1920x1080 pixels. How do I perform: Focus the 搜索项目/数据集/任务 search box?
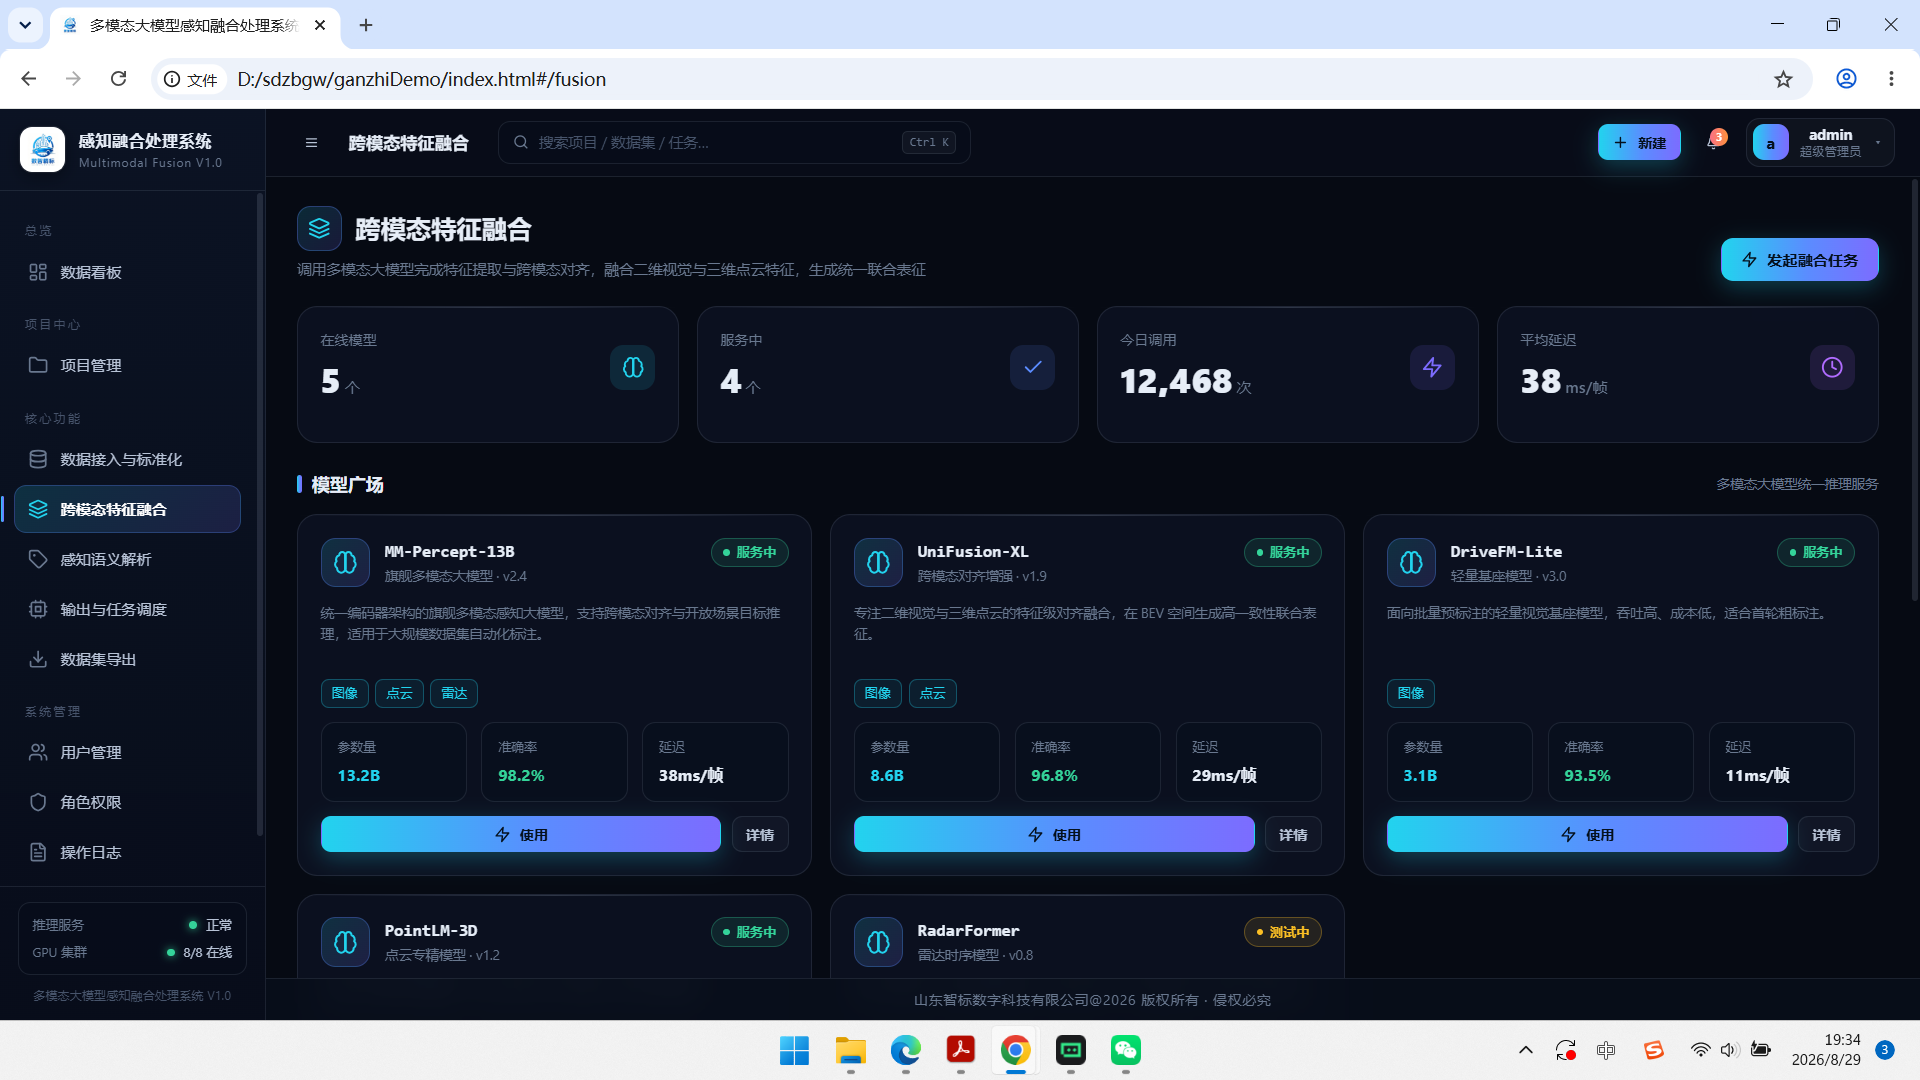[x=733, y=143]
